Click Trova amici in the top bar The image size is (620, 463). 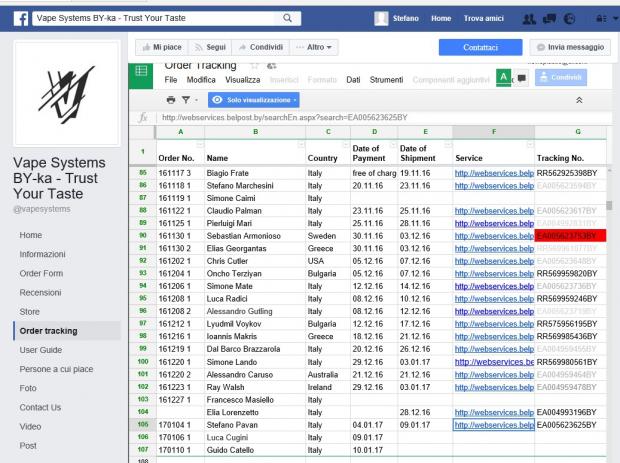tap(484, 19)
